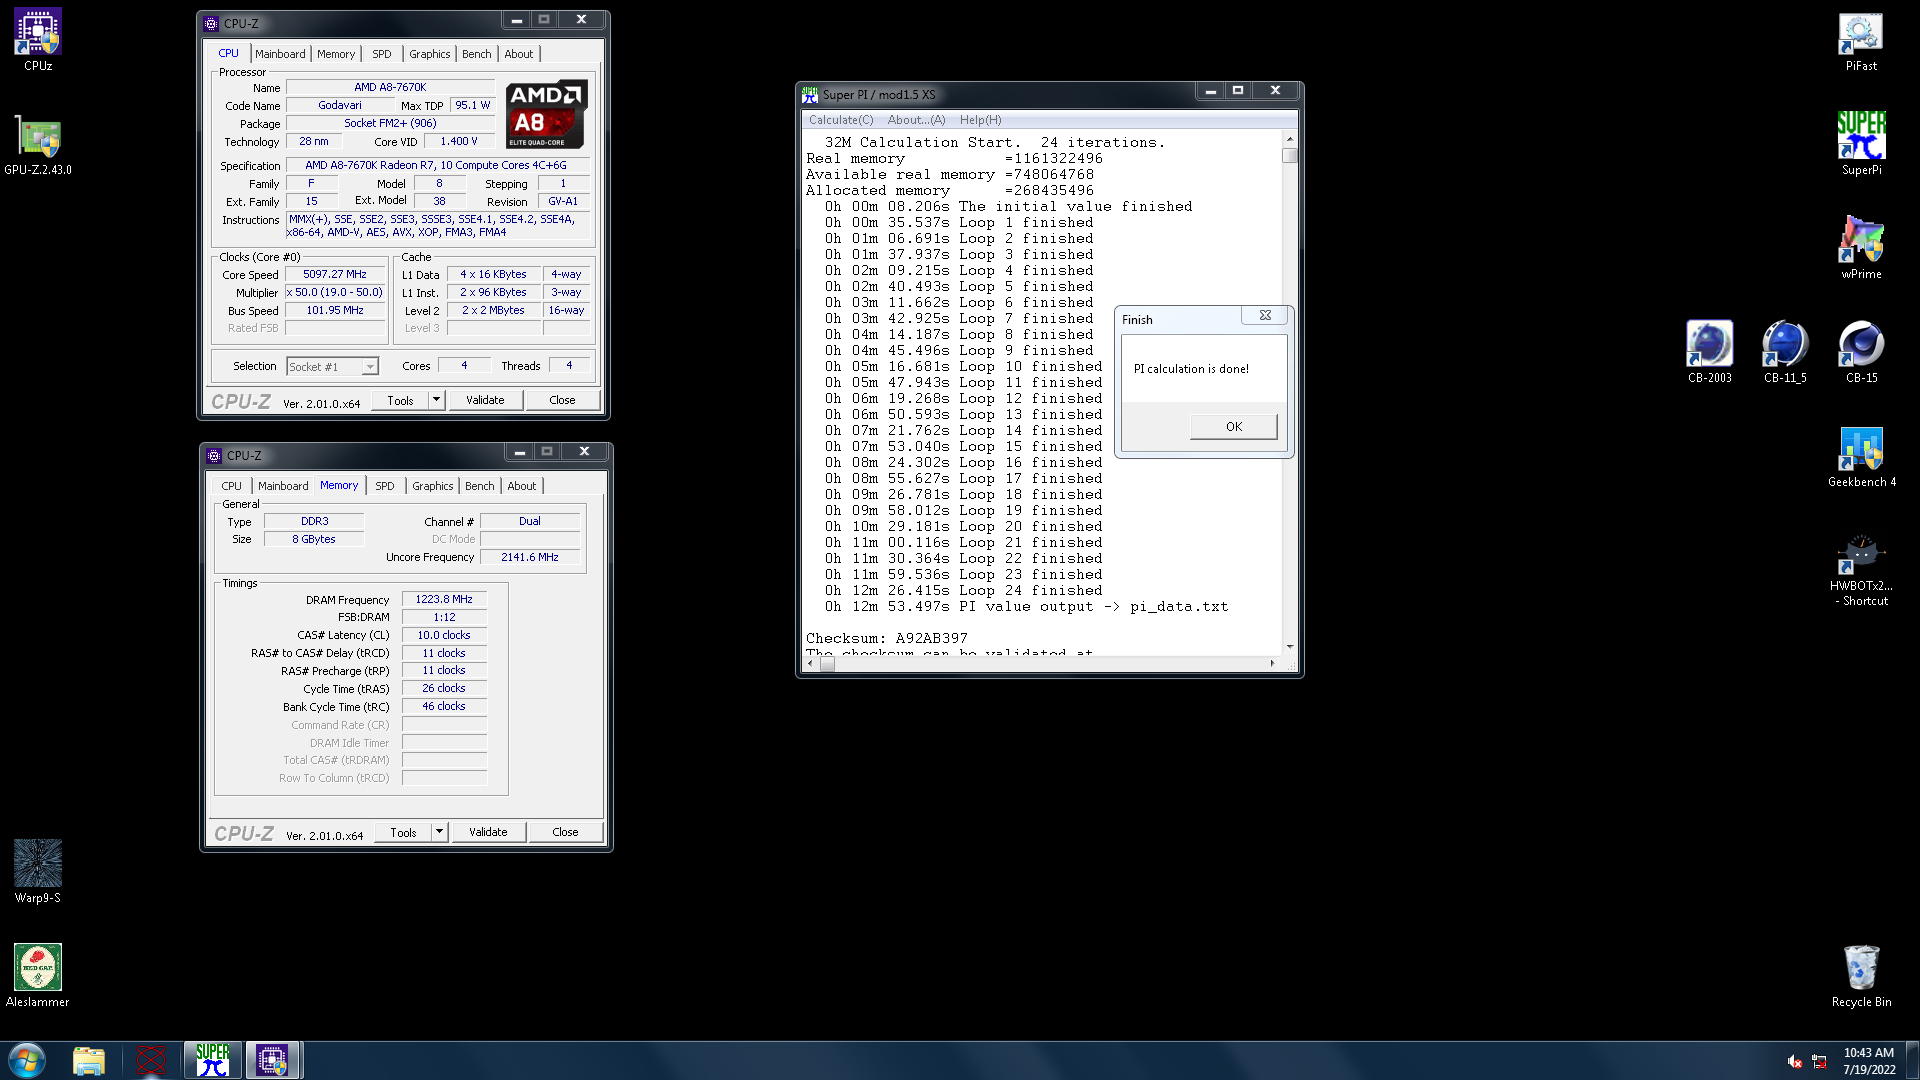The height and width of the screenshot is (1080, 1920).
Task: Open Bench tab in top CPU-Z
Action: click(477, 54)
